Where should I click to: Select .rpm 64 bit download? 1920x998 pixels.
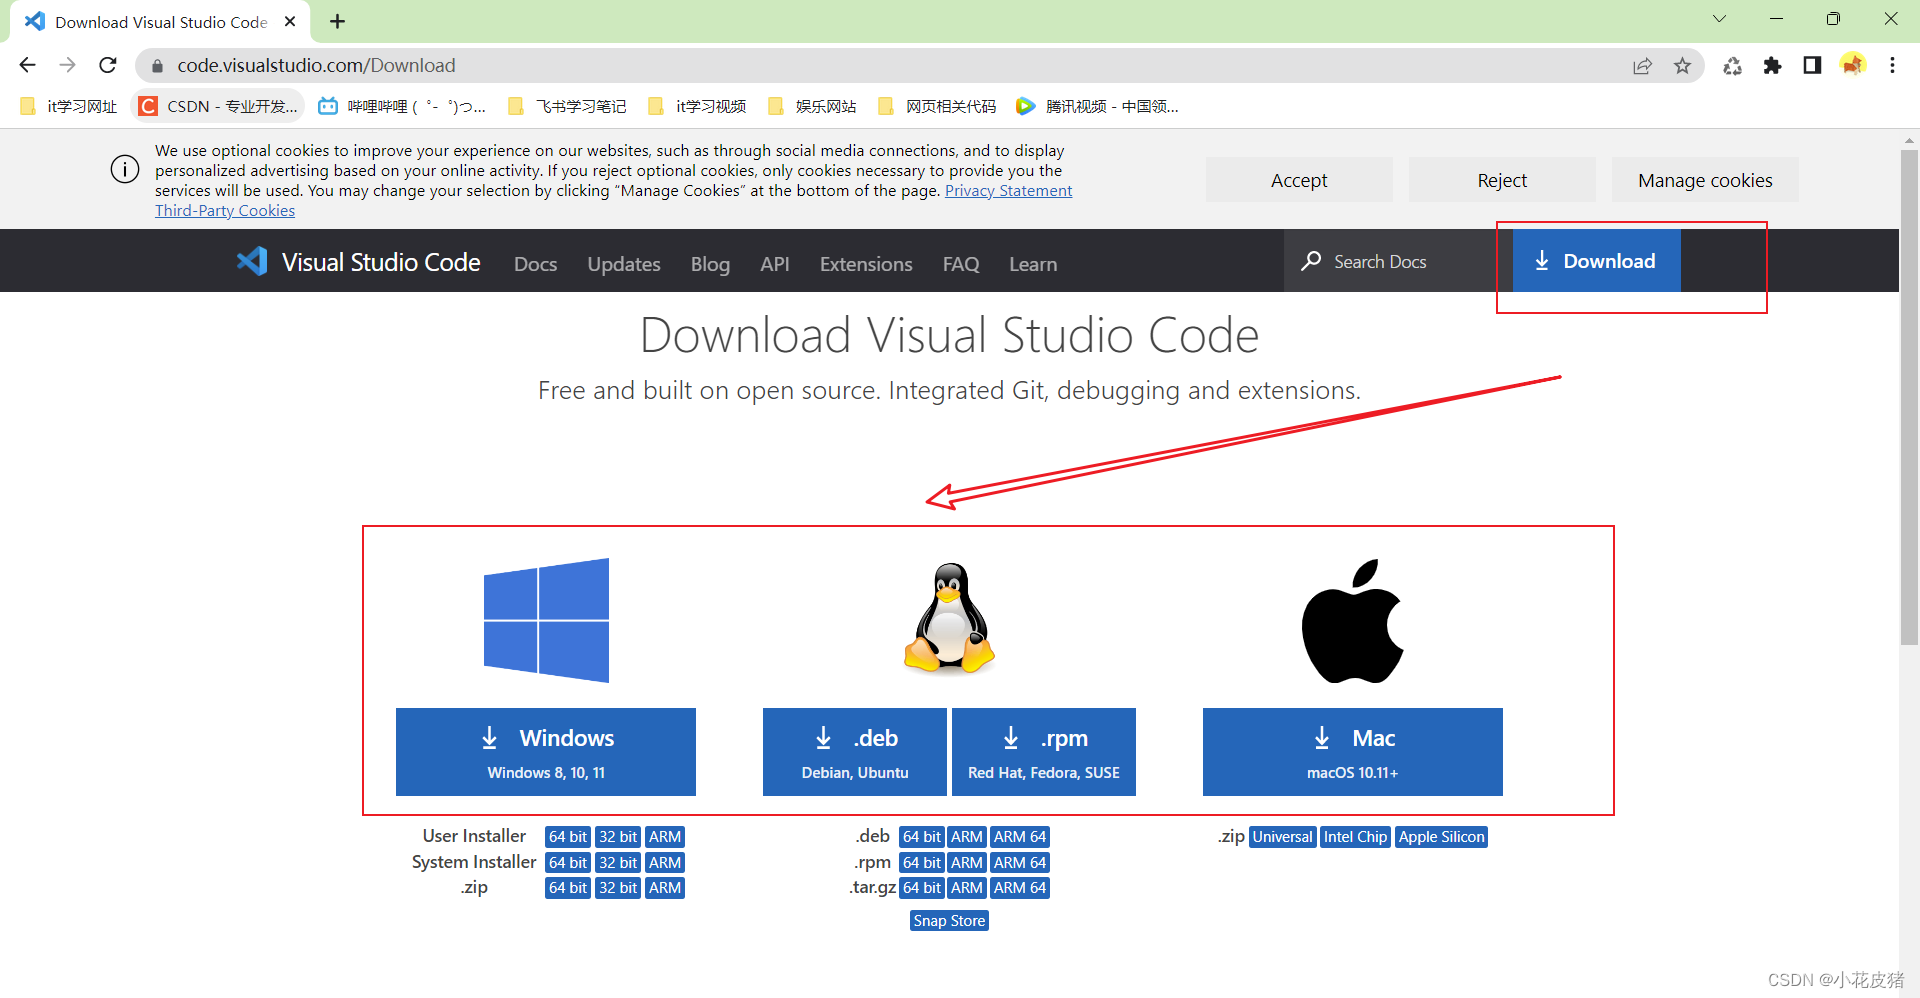pyautogui.click(x=922, y=862)
